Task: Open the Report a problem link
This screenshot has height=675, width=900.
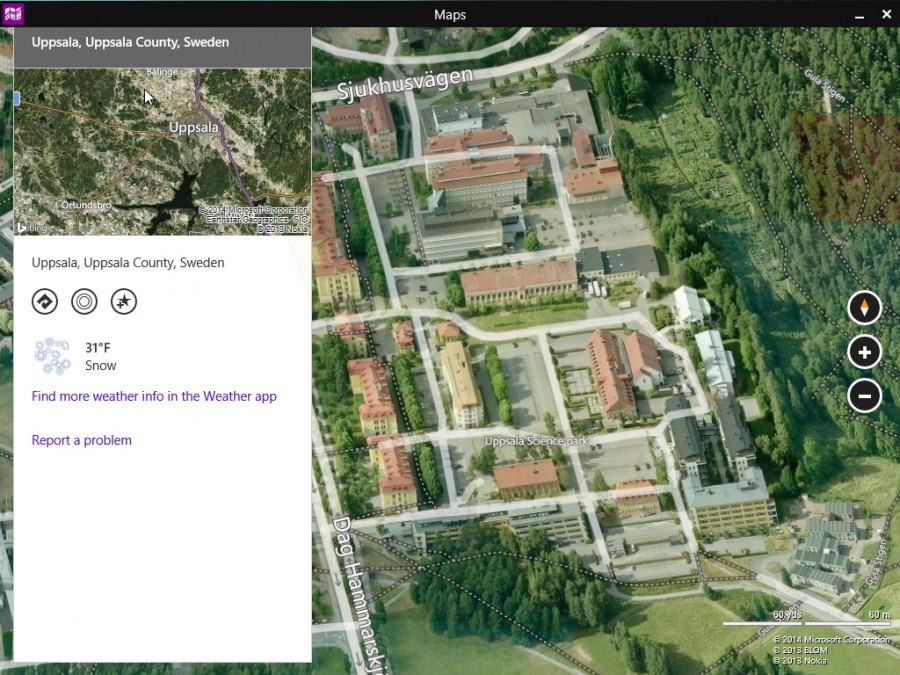Action: [82, 440]
